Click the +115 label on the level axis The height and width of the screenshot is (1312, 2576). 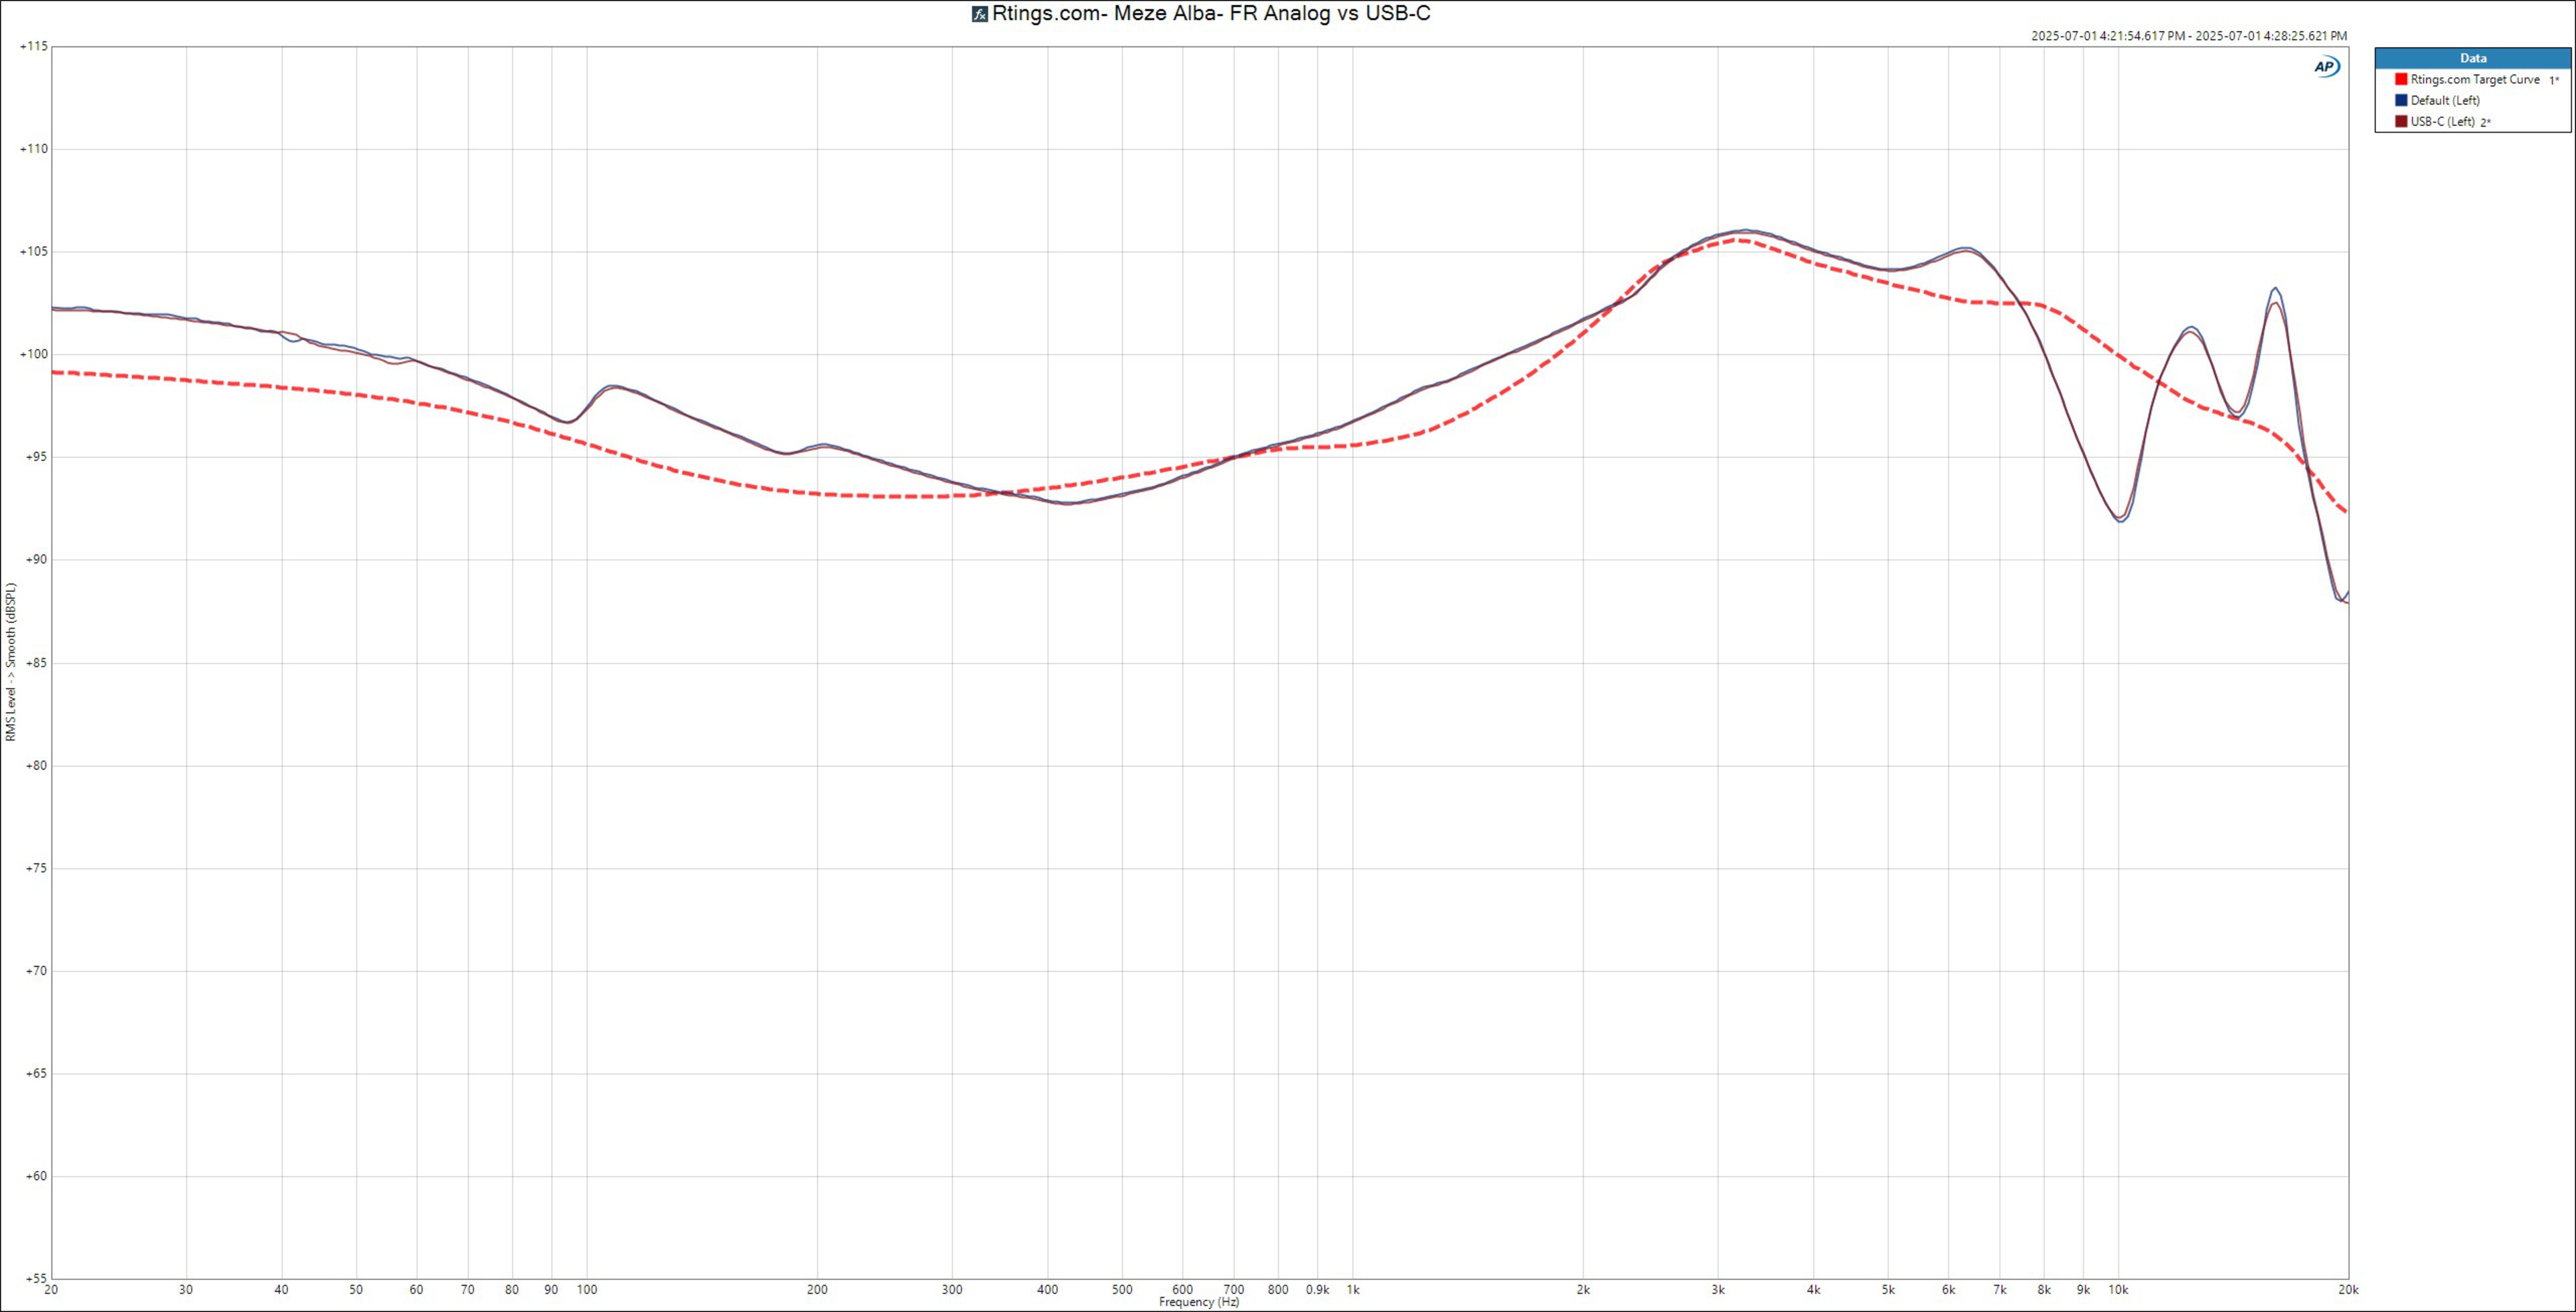pos(33,46)
